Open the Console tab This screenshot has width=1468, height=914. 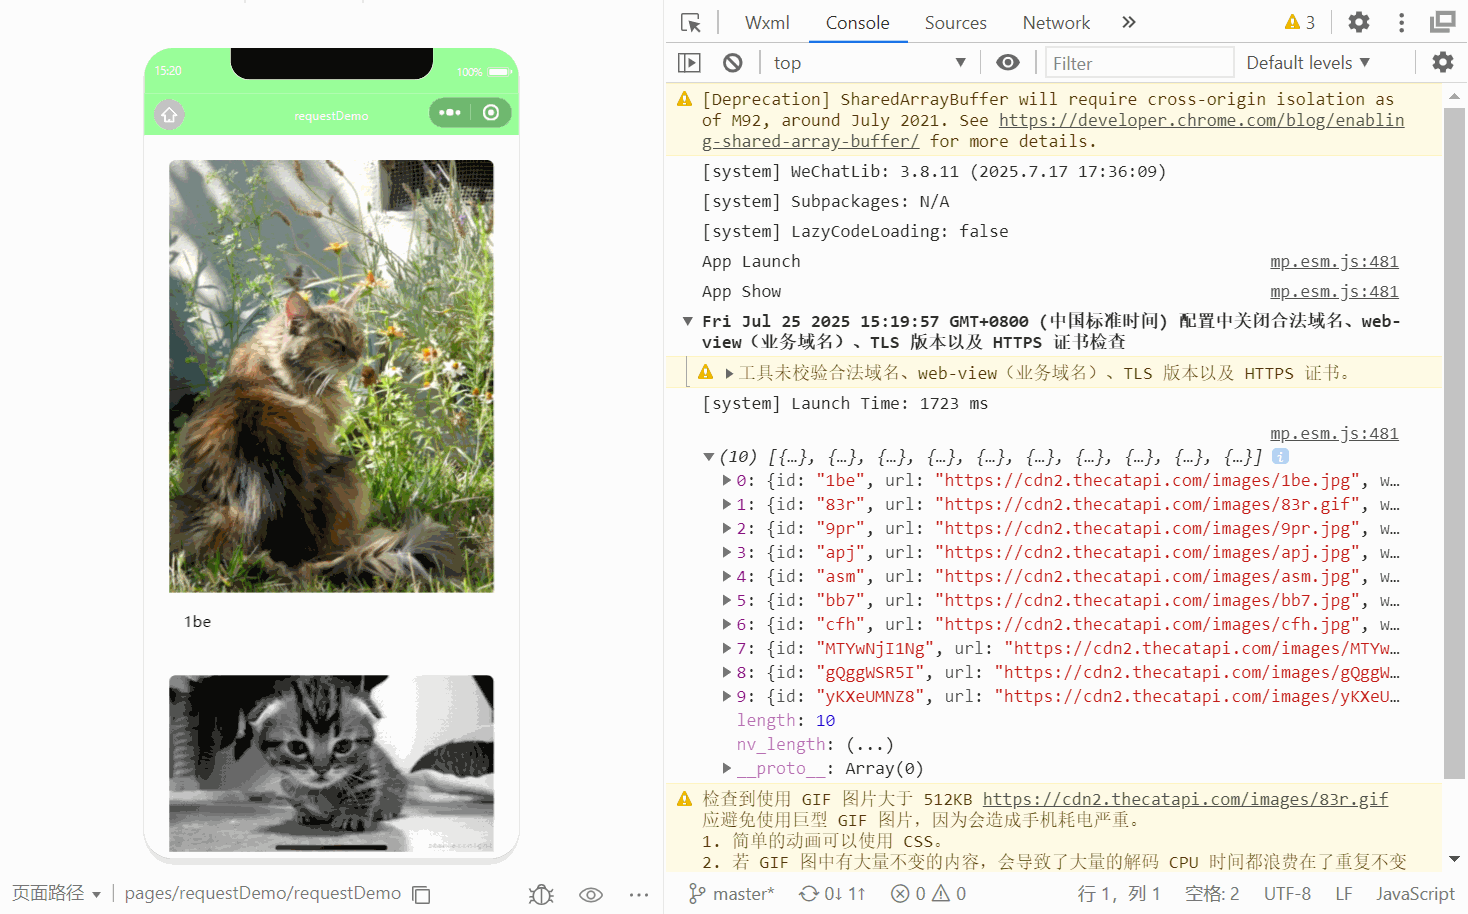857,22
